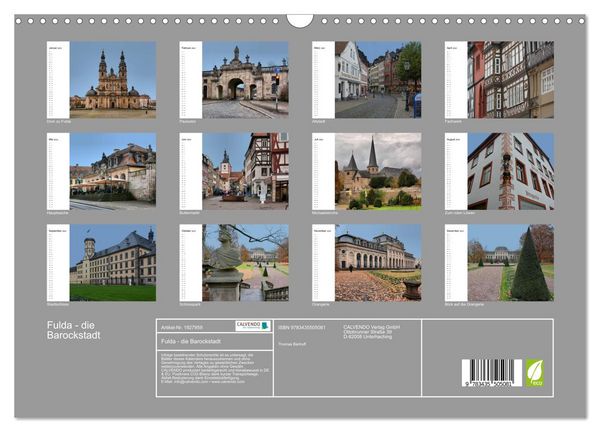Open the Buttermarkt timber-framed square photo
The height and width of the screenshot is (432, 600).
point(245,171)
